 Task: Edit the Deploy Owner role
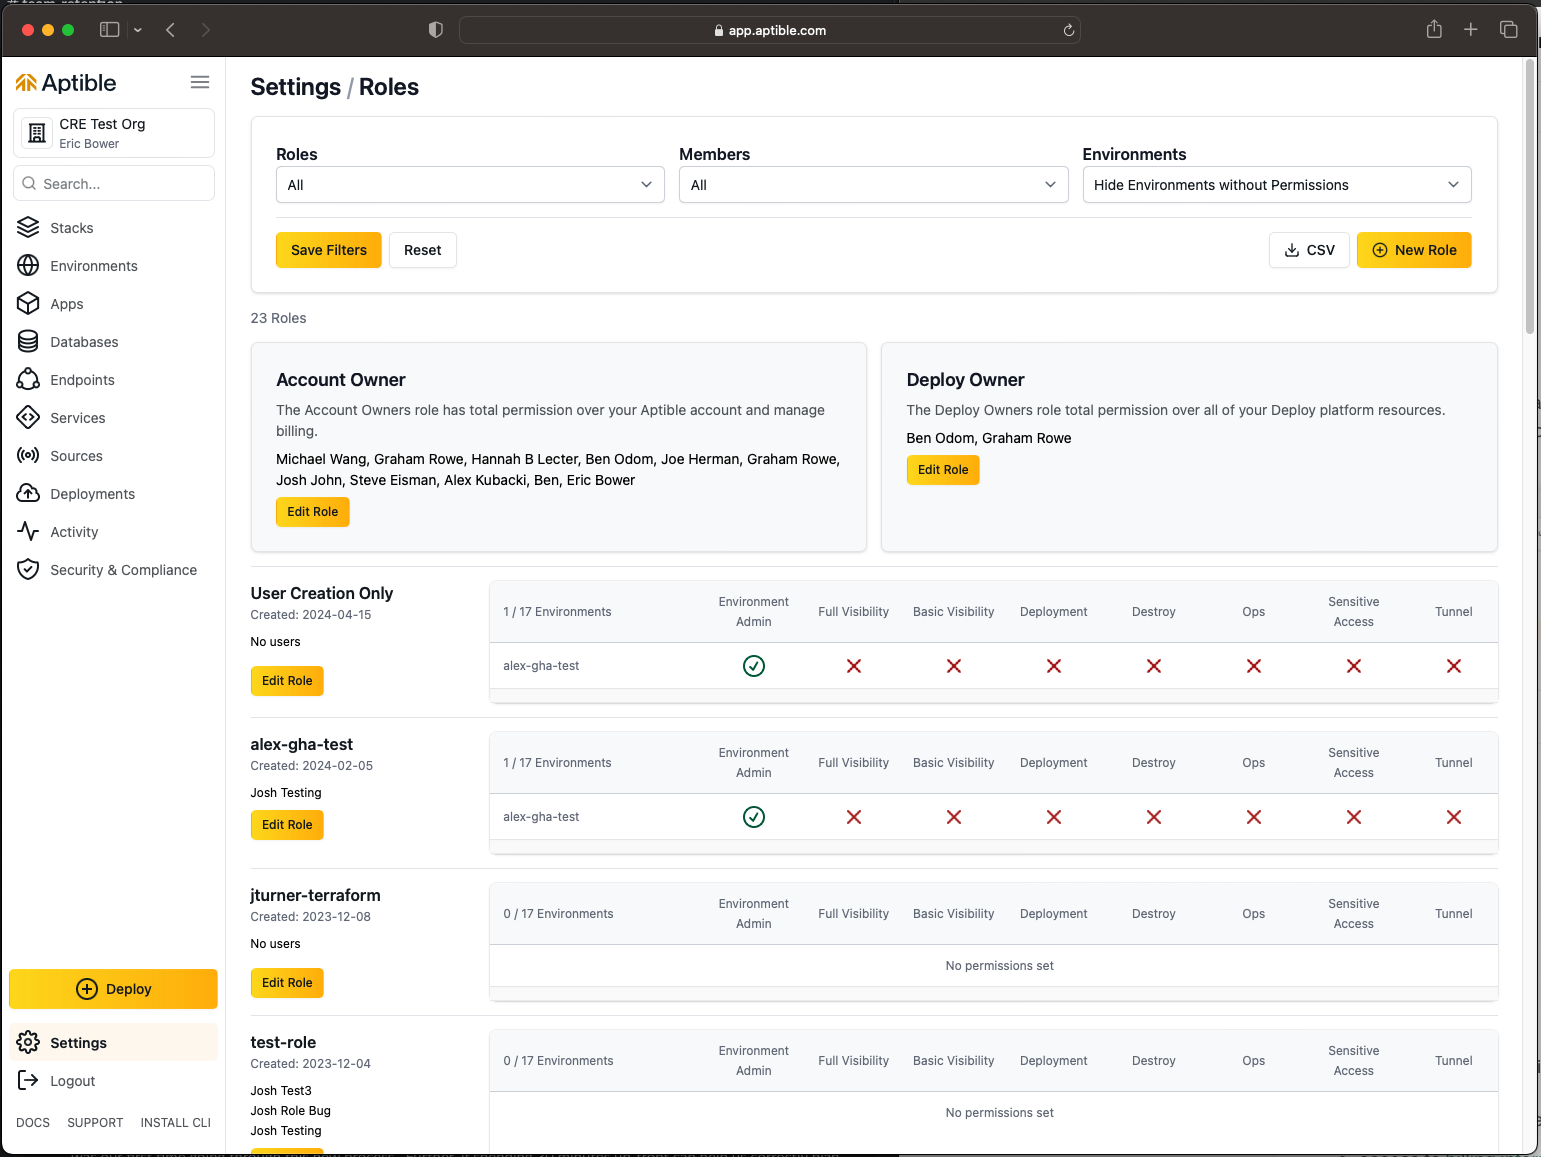point(943,470)
